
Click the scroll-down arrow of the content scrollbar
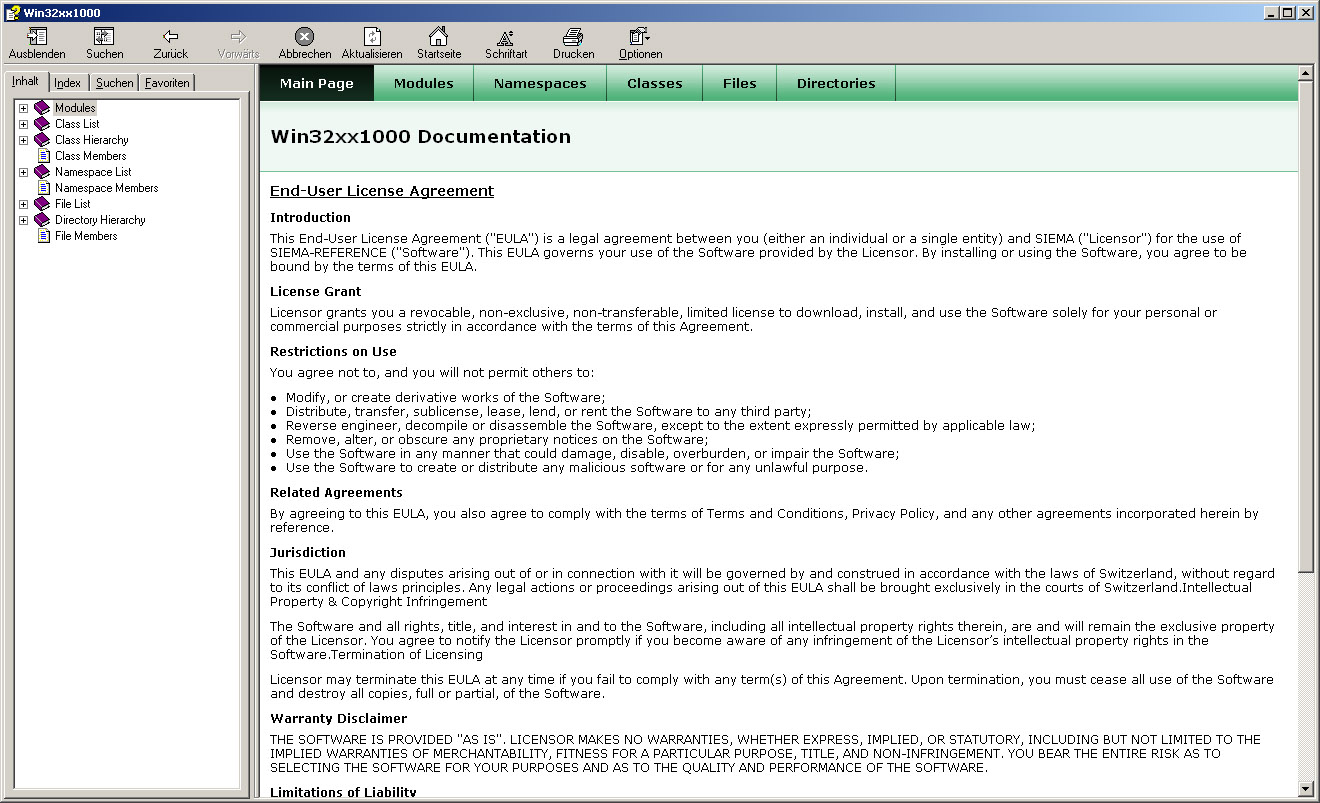click(1305, 789)
